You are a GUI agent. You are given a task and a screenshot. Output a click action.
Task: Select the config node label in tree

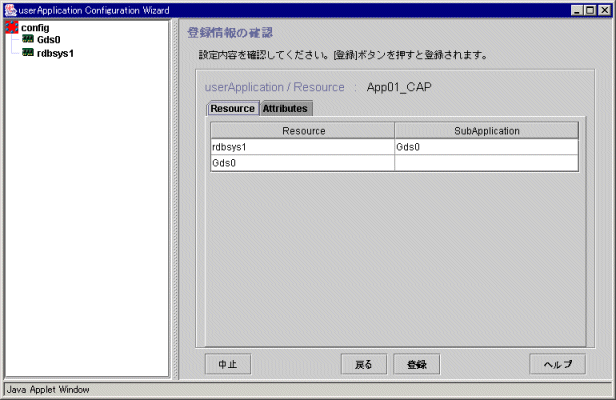pyautogui.click(x=35, y=28)
